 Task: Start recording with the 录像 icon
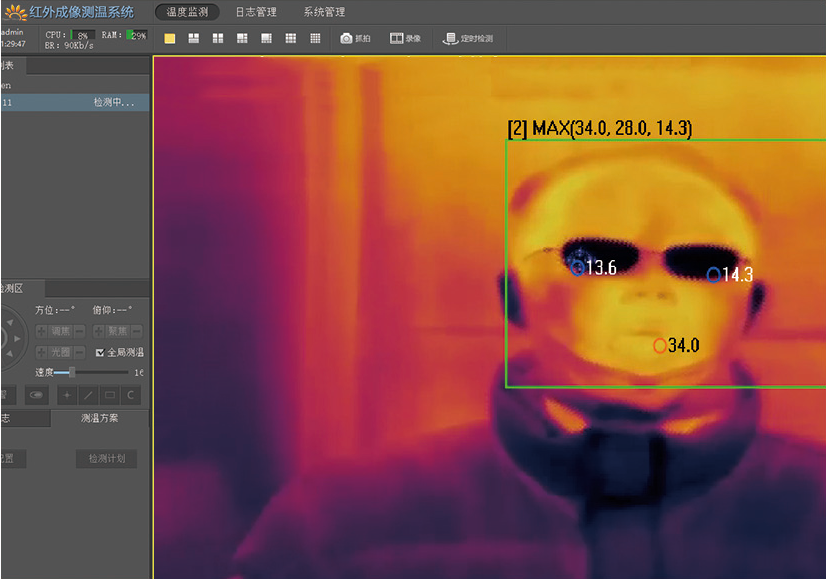(405, 39)
